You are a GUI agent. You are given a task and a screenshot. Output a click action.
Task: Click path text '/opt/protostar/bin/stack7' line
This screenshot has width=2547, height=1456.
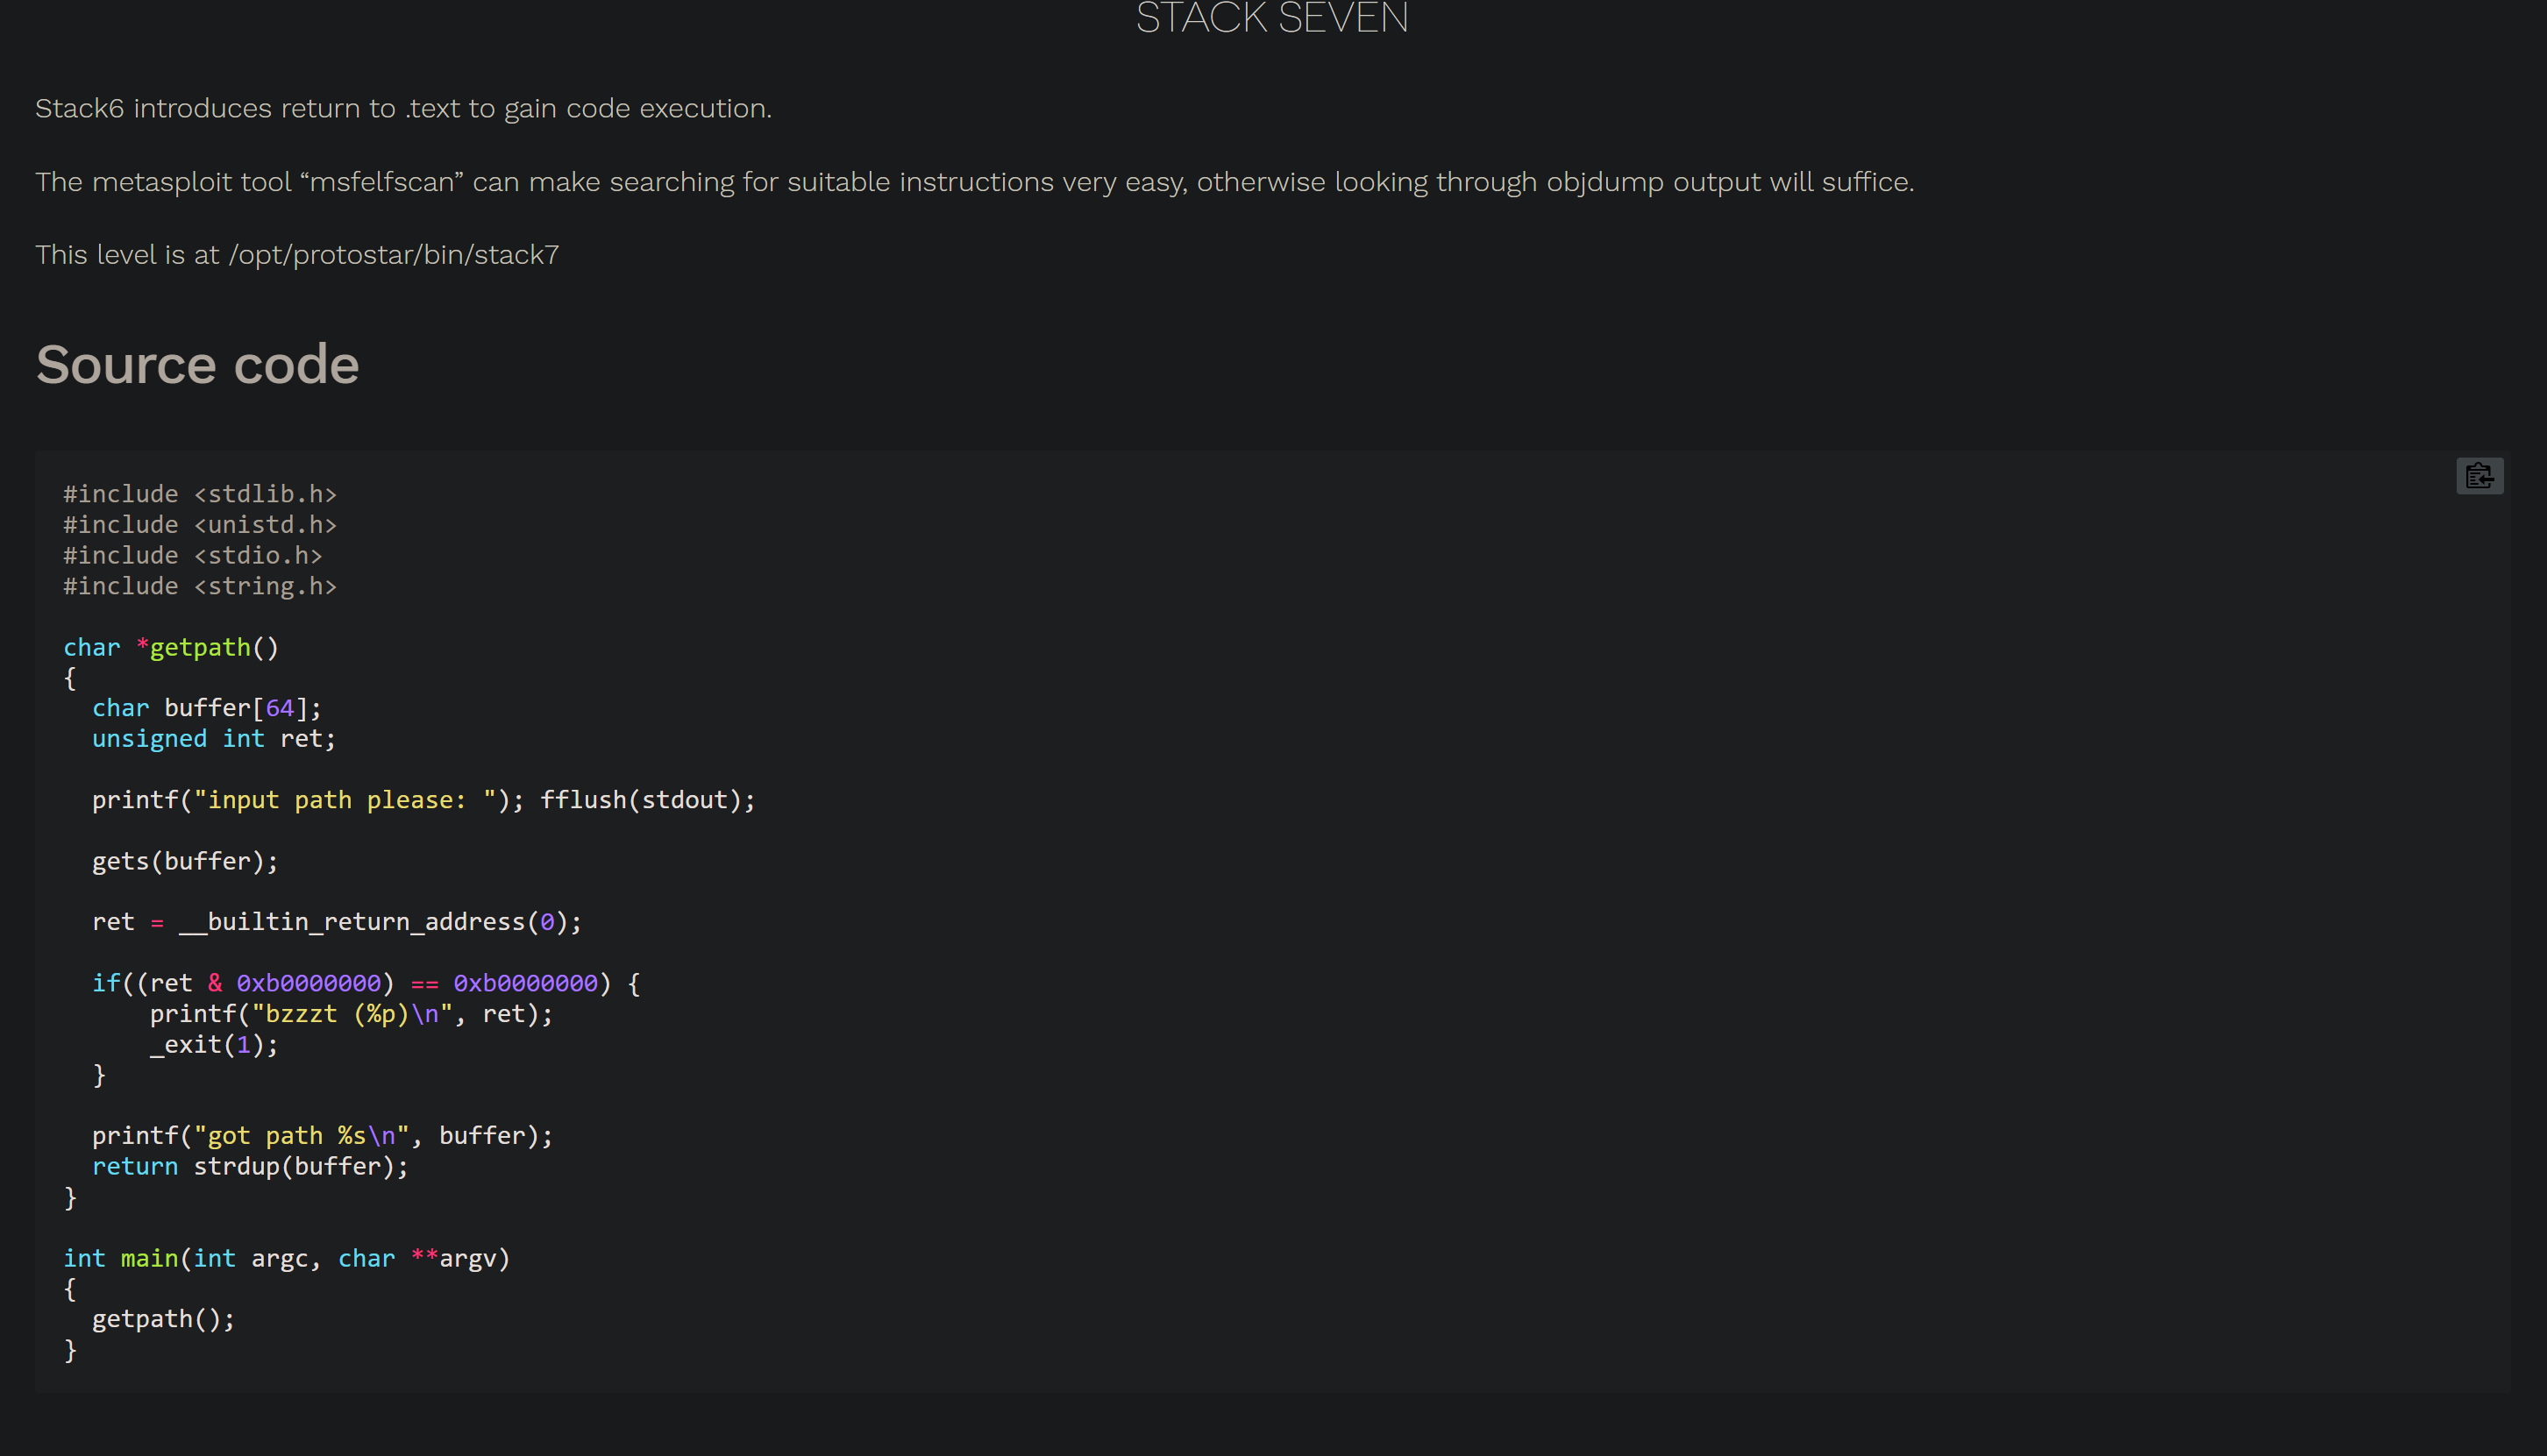(x=297, y=255)
